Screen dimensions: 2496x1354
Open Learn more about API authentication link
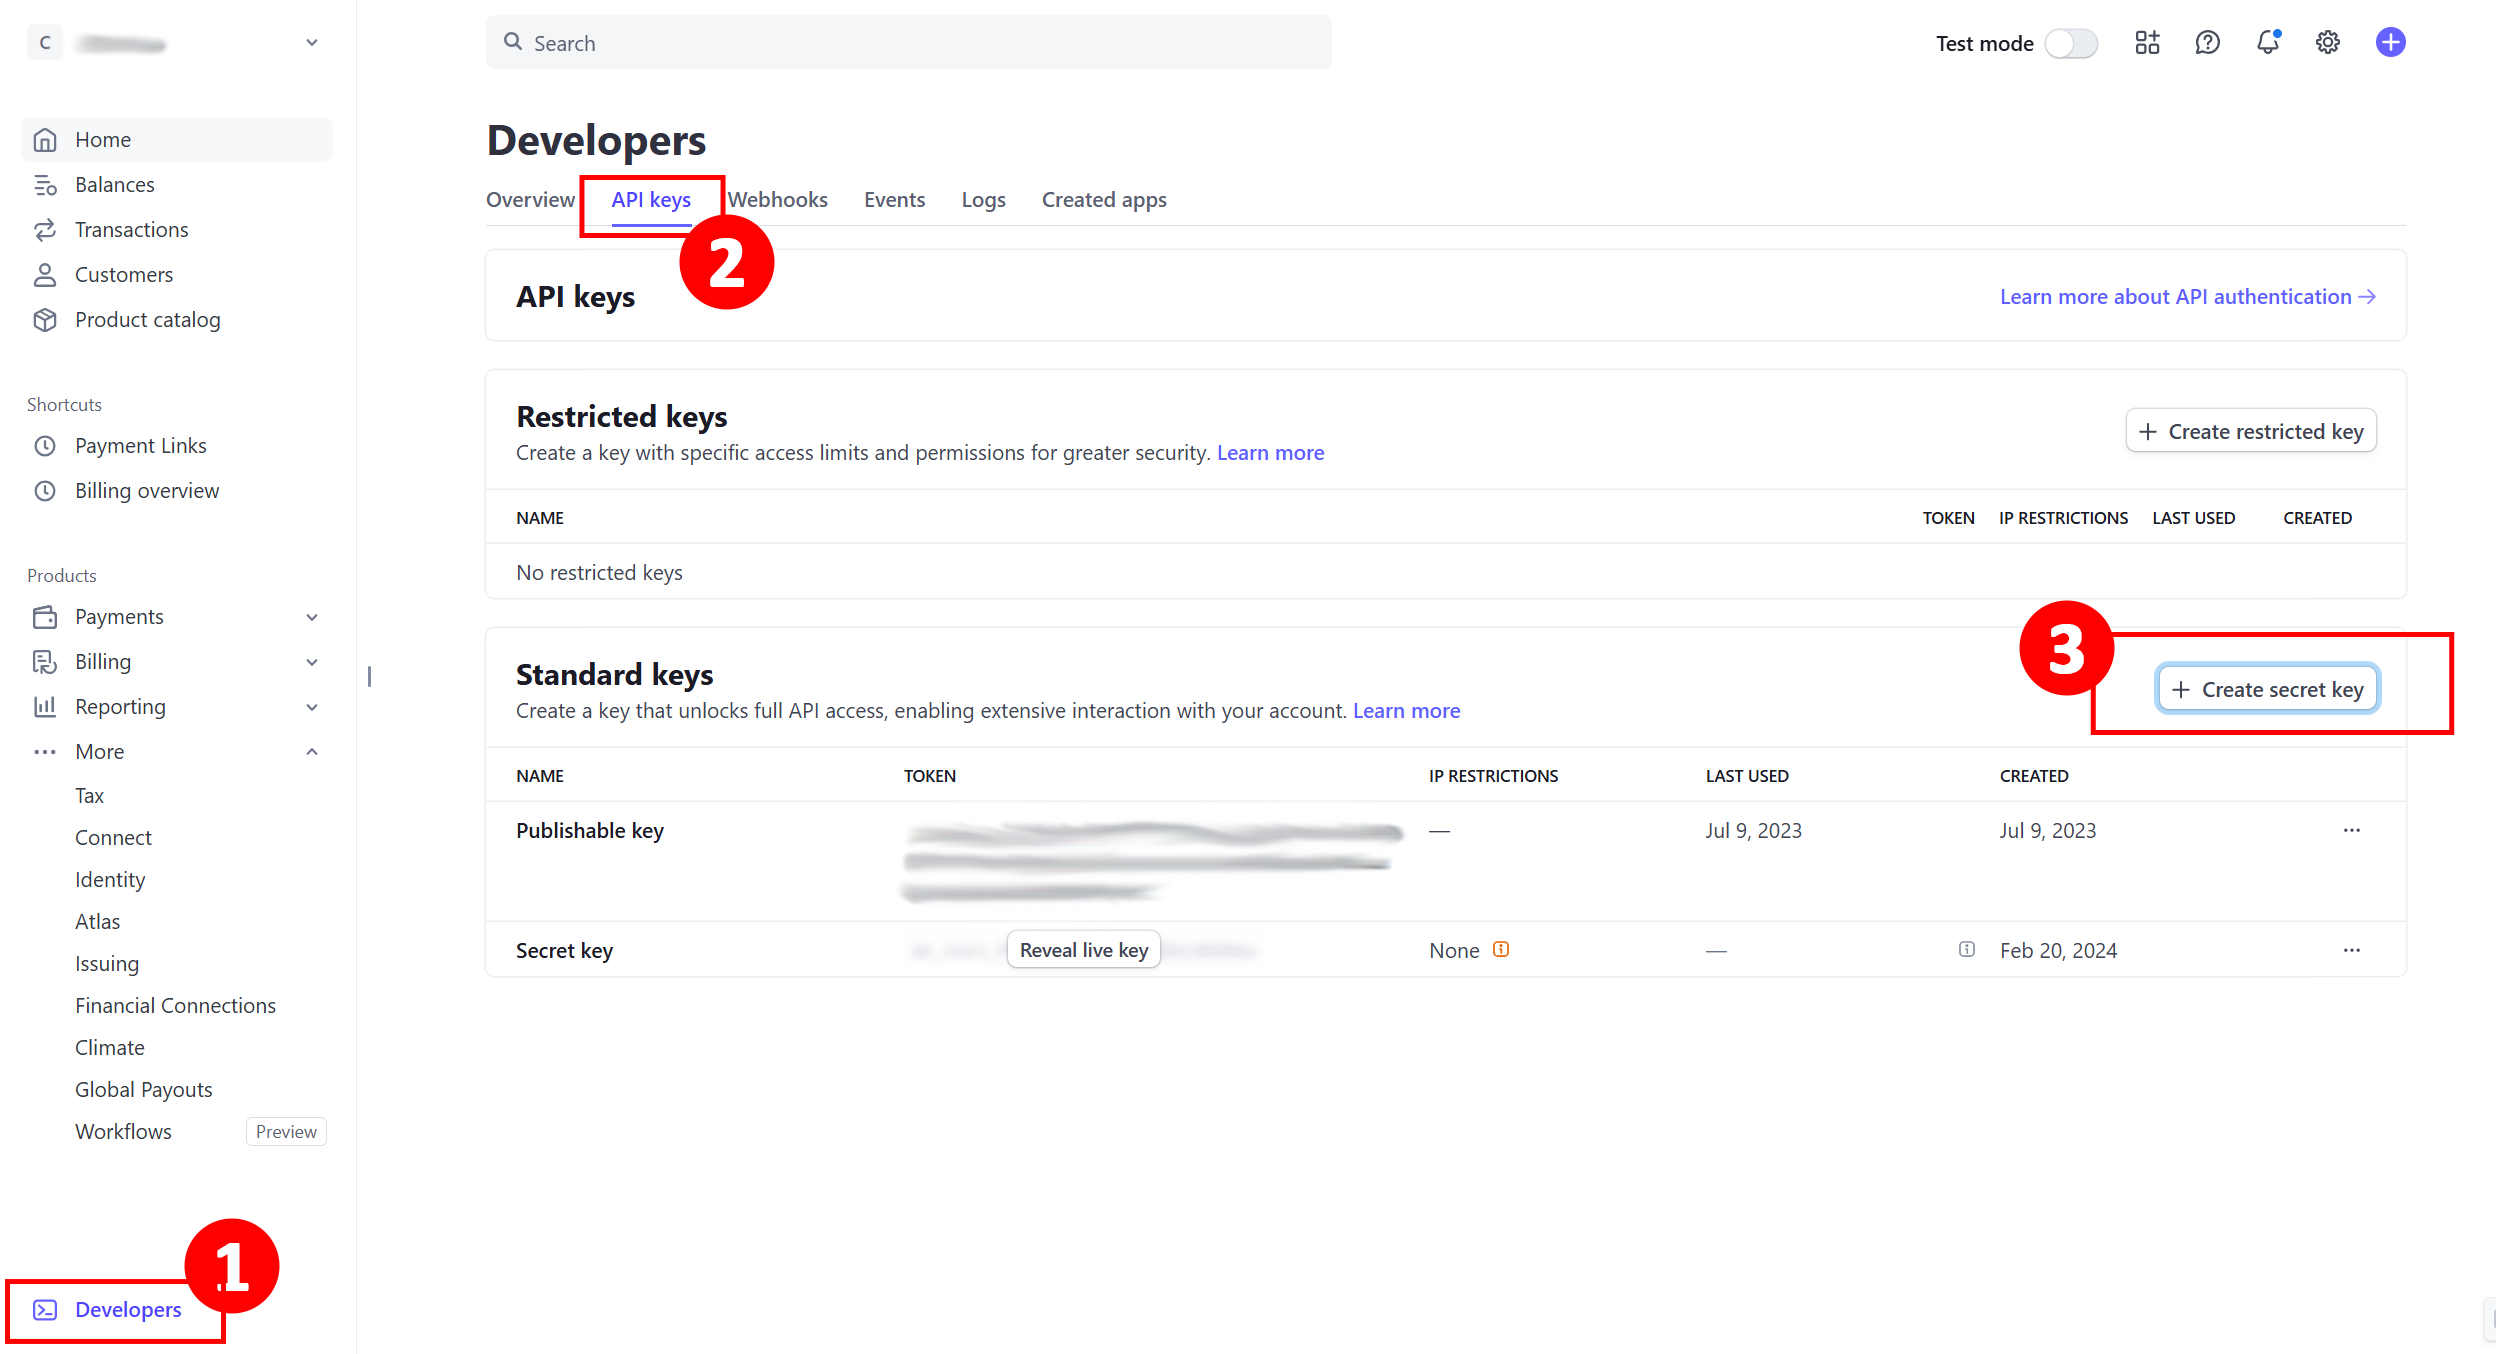click(x=2187, y=297)
